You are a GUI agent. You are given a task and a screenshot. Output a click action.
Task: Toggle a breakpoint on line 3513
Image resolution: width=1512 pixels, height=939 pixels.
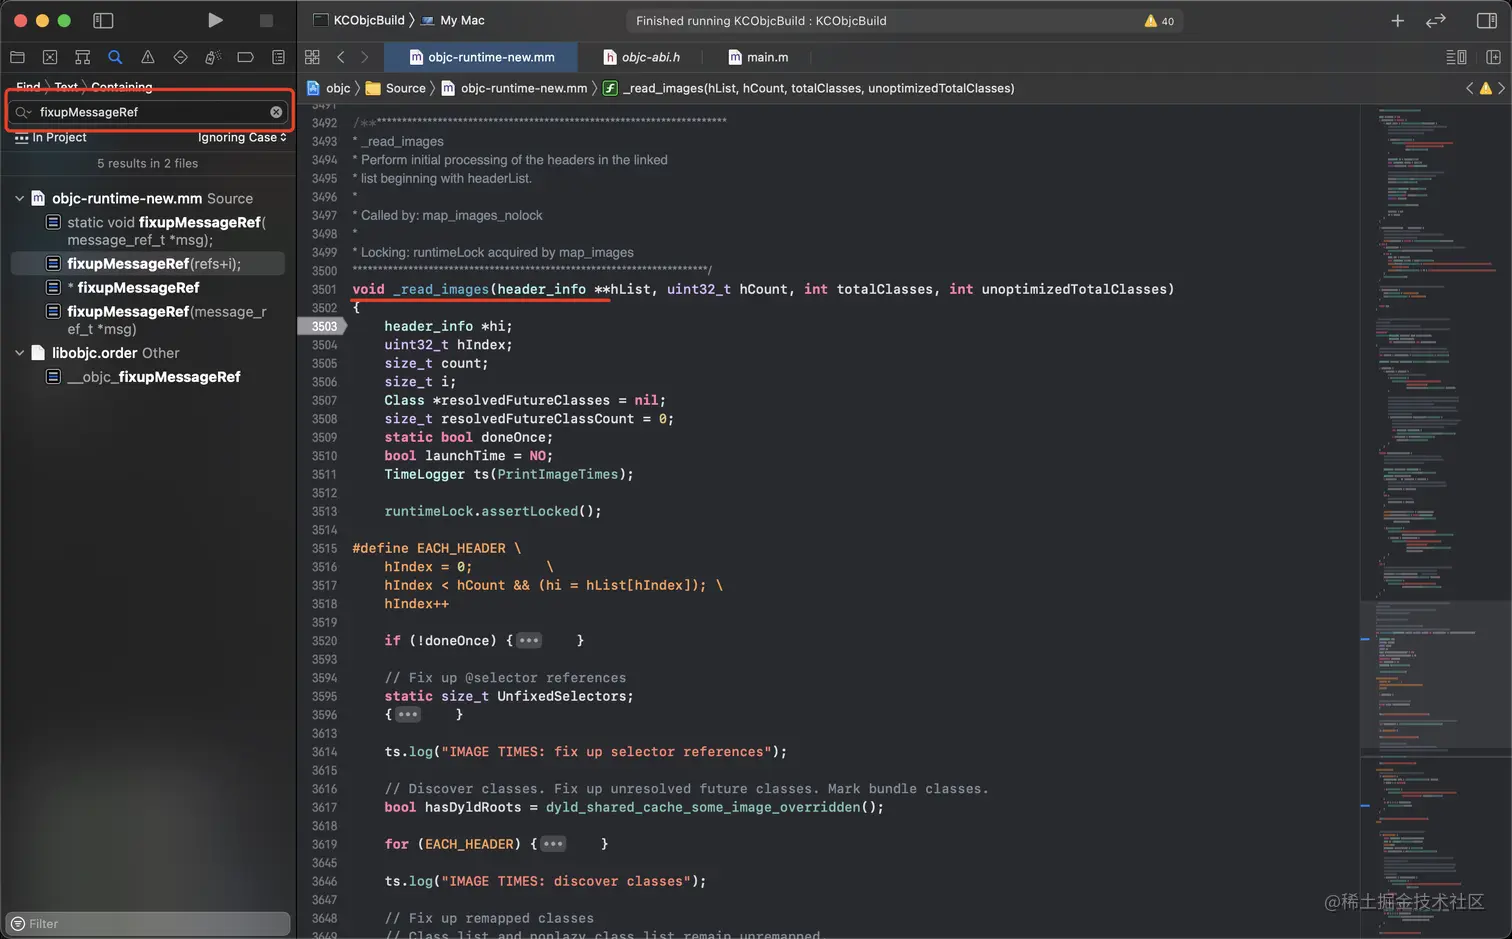click(x=324, y=511)
